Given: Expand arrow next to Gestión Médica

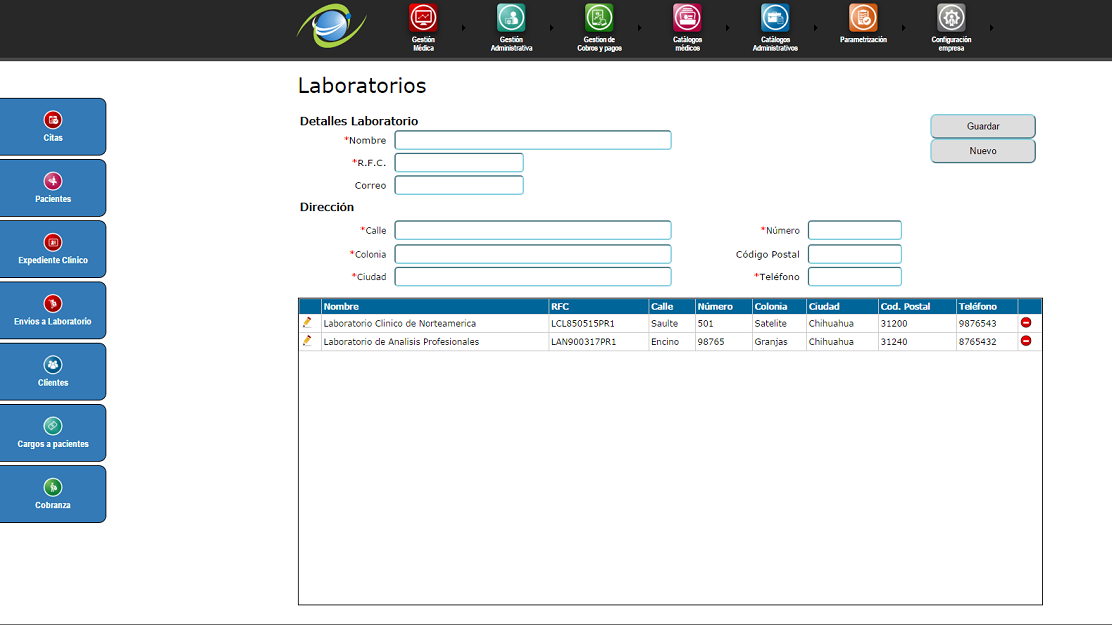Looking at the screenshot, I should click(x=463, y=28).
